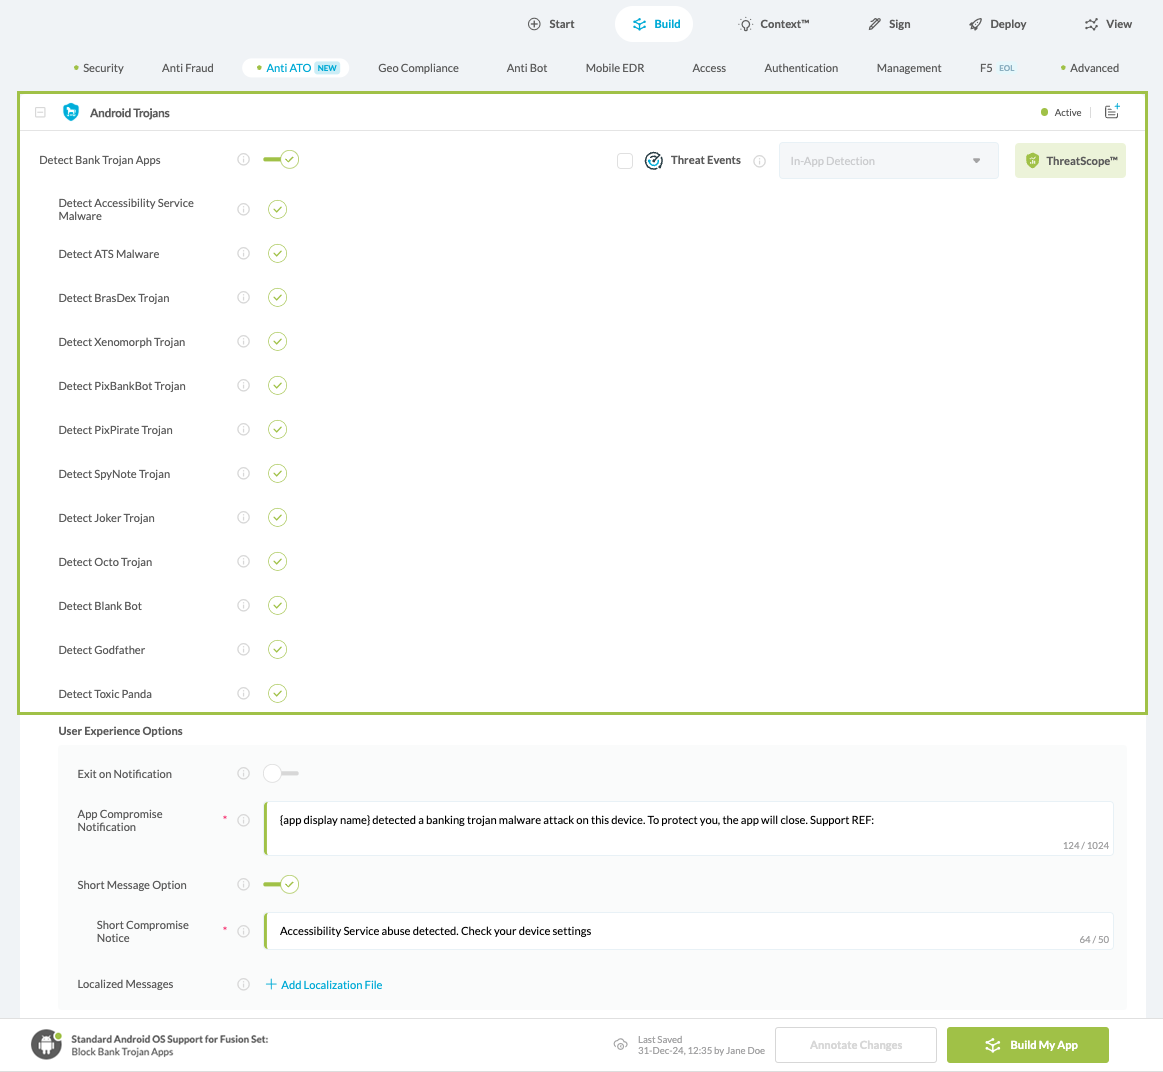Disable the Detect SpyNote Trojan checkmark
Image resolution: width=1163 pixels, height=1072 pixels.
[x=277, y=473]
